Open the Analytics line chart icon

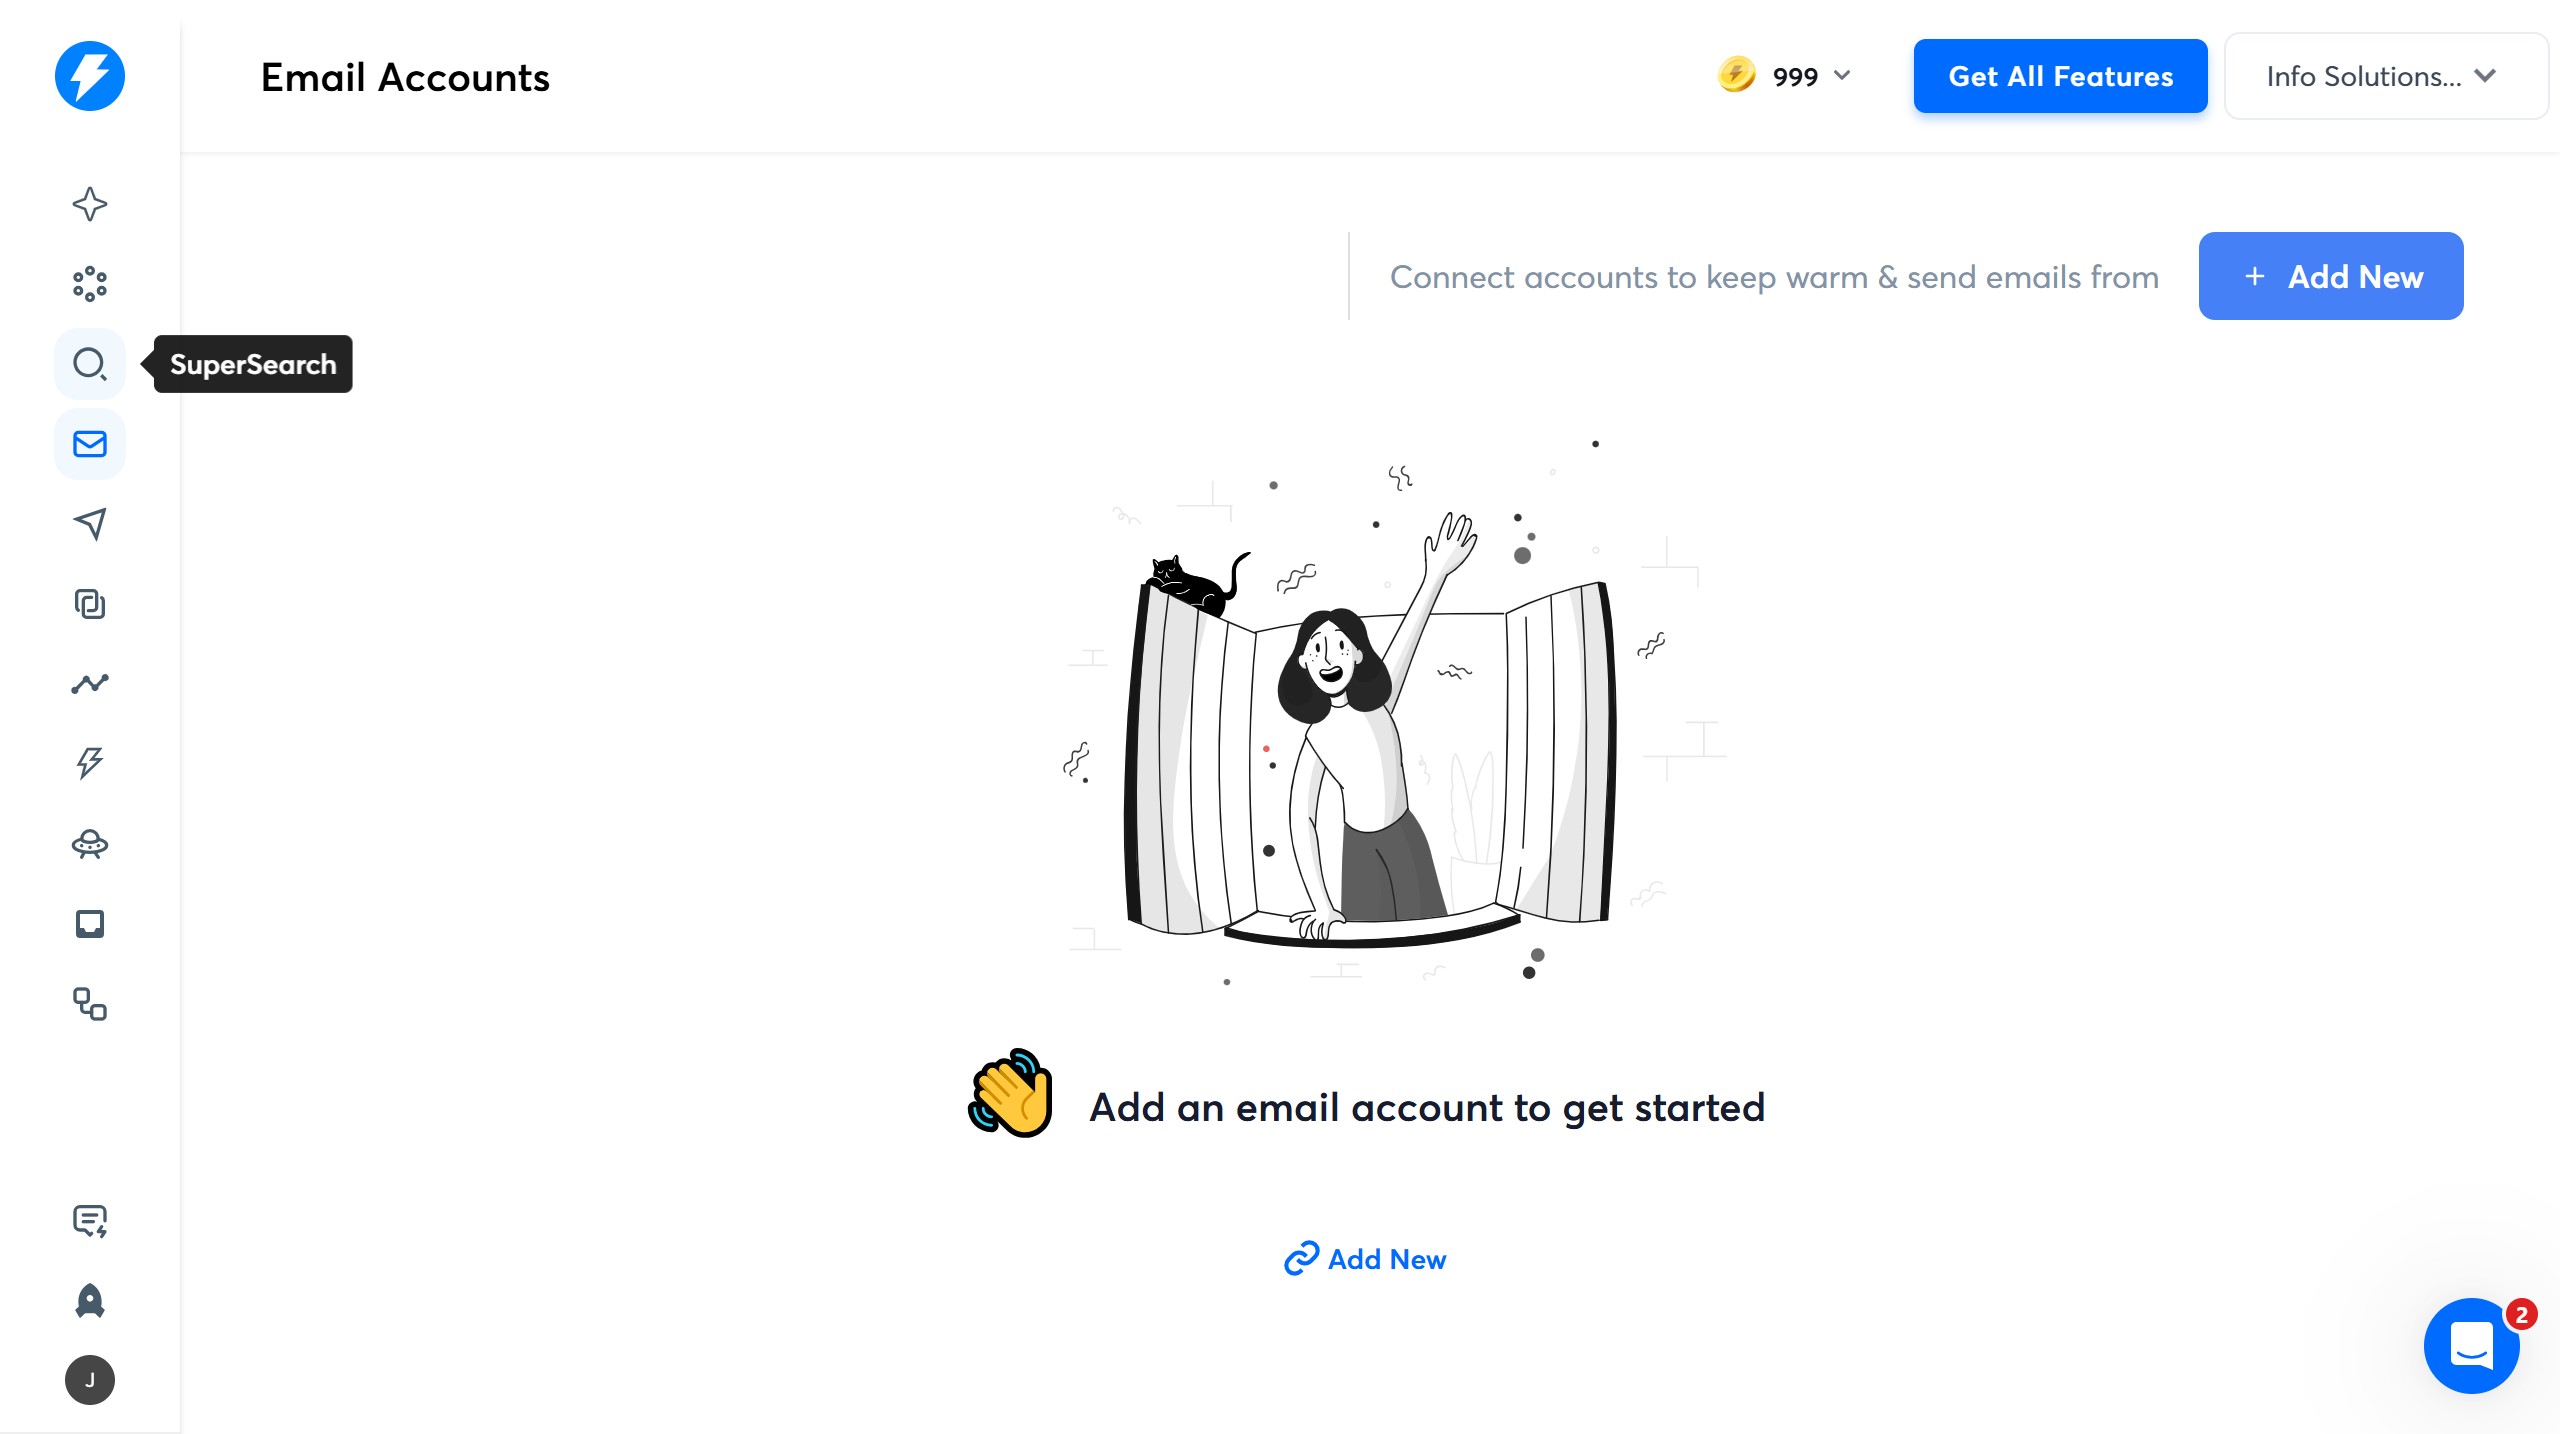click(90, 684)
